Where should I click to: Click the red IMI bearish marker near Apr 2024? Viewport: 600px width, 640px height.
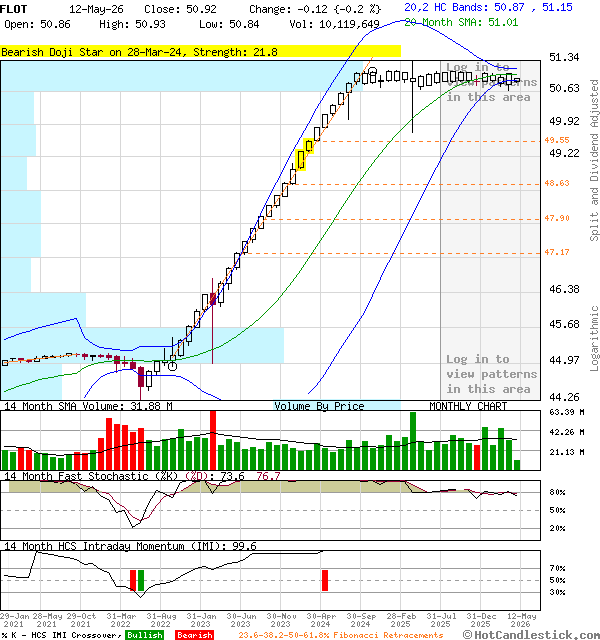point(325,580)
